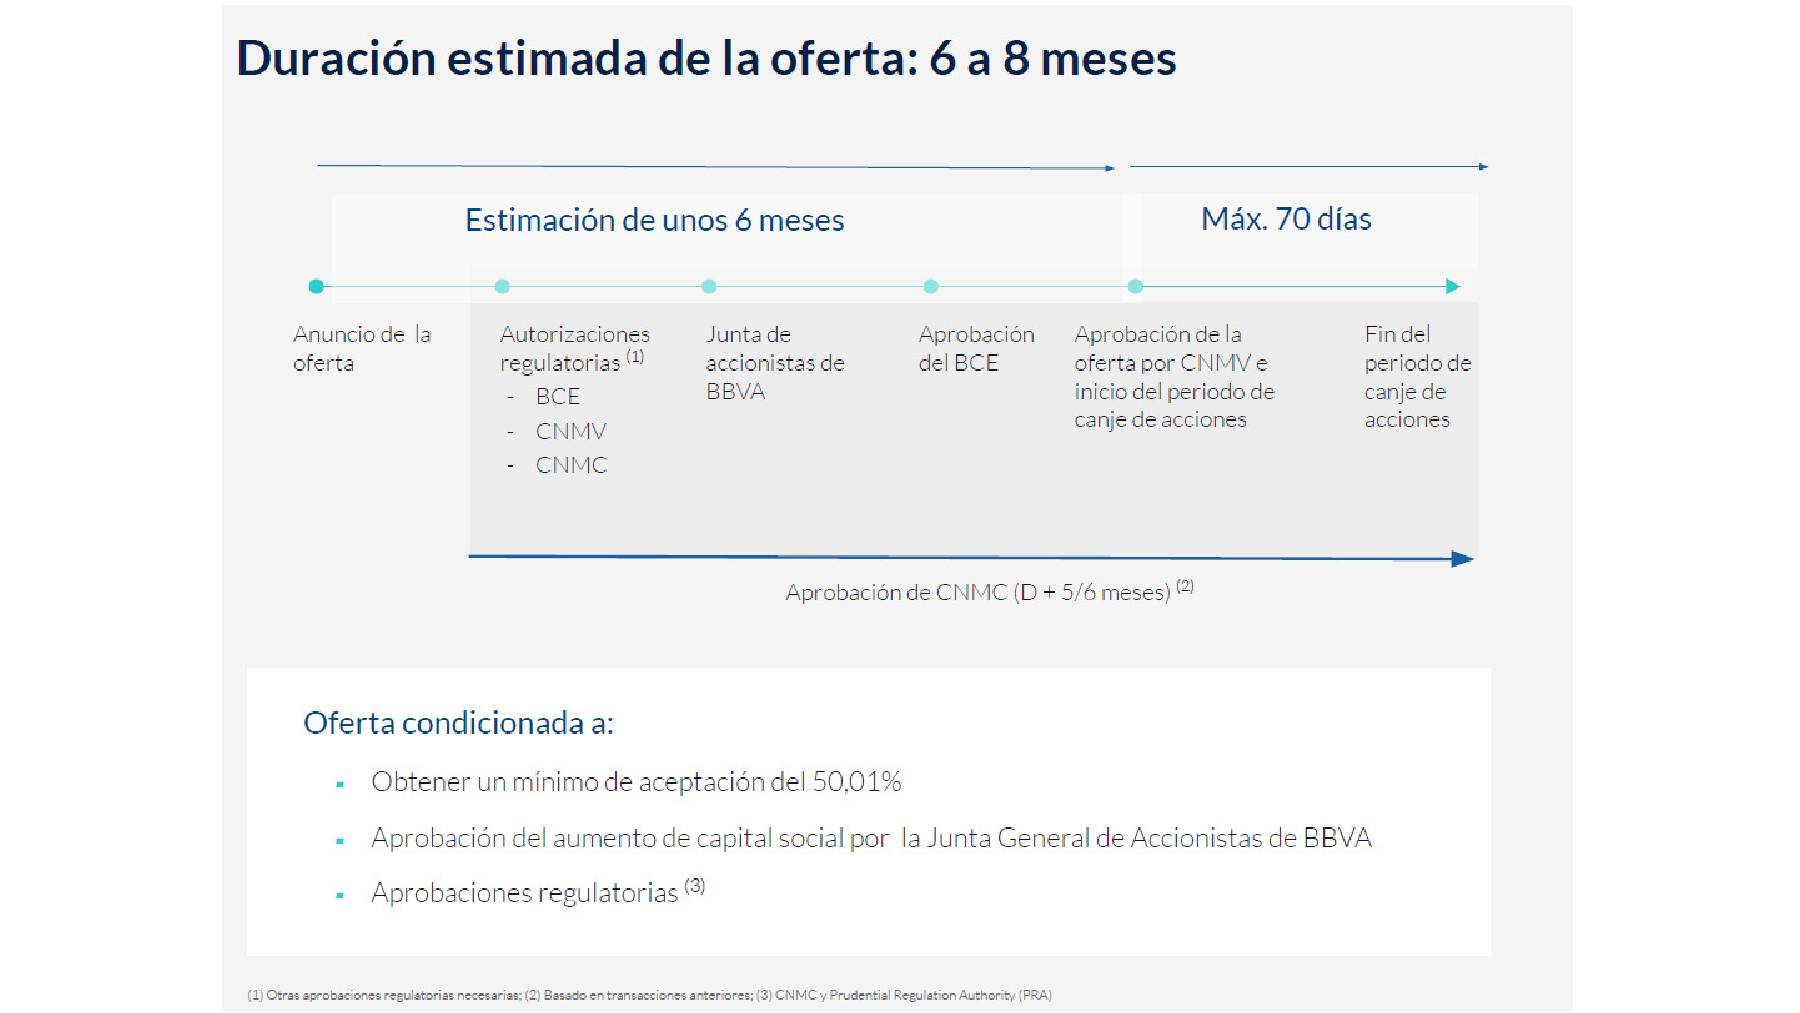Click the "Aprobación de CNMC (D + 5/6 meses)" caption
Viewport: 1800px width, 1013px height.
point(989,591)
